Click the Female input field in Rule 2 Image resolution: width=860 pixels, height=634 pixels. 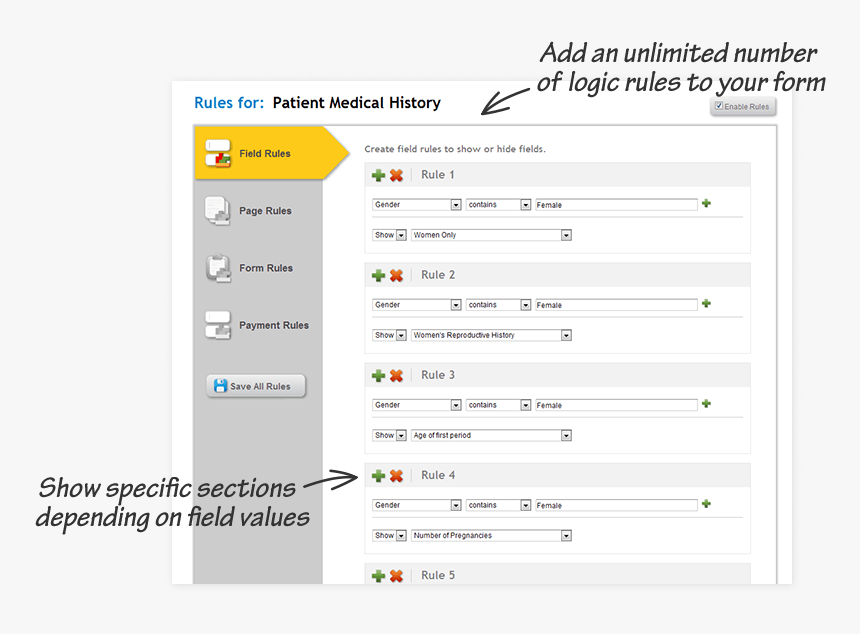coord(615,304)
